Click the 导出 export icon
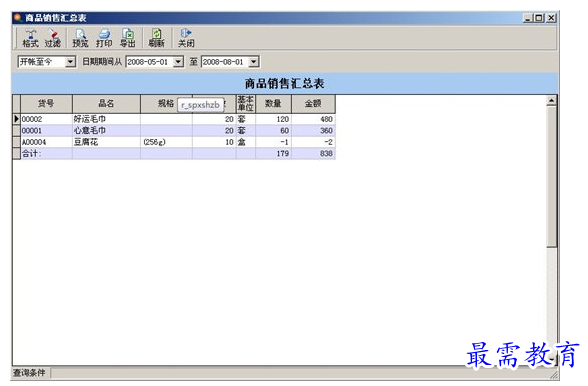Viewport: 588px width, 386px height. [128, 38]
